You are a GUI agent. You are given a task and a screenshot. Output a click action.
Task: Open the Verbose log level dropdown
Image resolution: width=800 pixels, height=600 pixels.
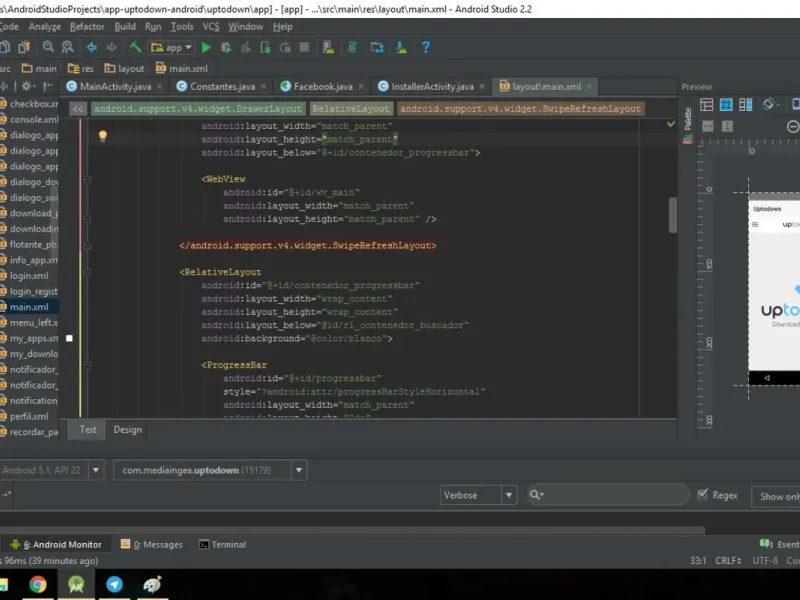tap(478, 495)
